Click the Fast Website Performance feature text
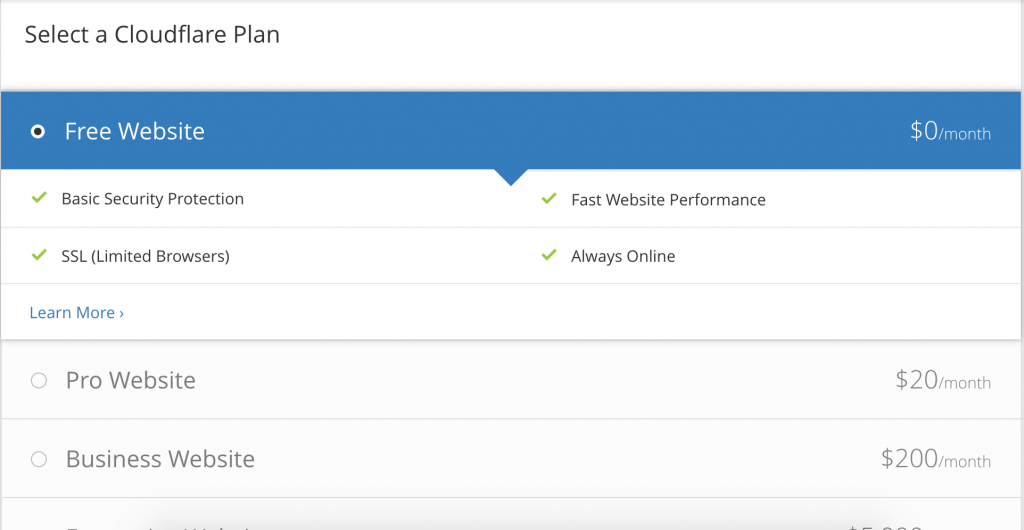This screenshot has height=530, width=1024. tap(668, 199)
